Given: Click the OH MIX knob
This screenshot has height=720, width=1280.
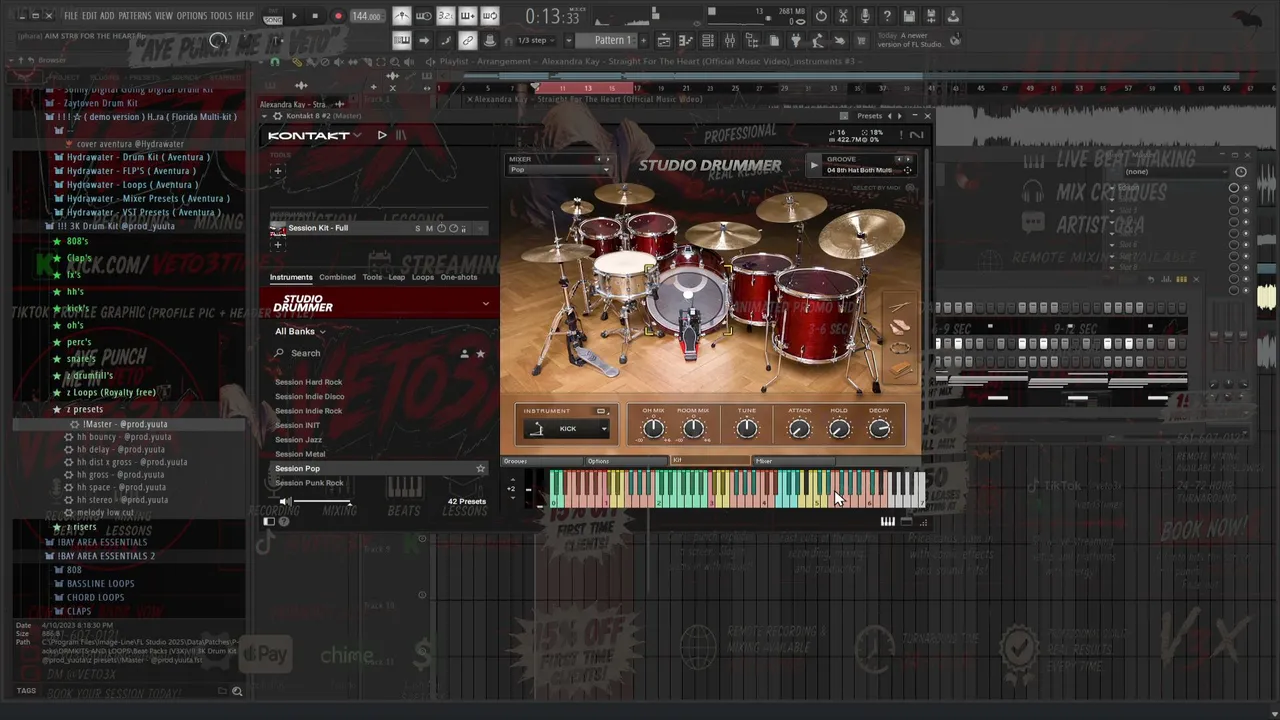Looking at the screenshot, I should pyautogui.click(x=653, y=429).
